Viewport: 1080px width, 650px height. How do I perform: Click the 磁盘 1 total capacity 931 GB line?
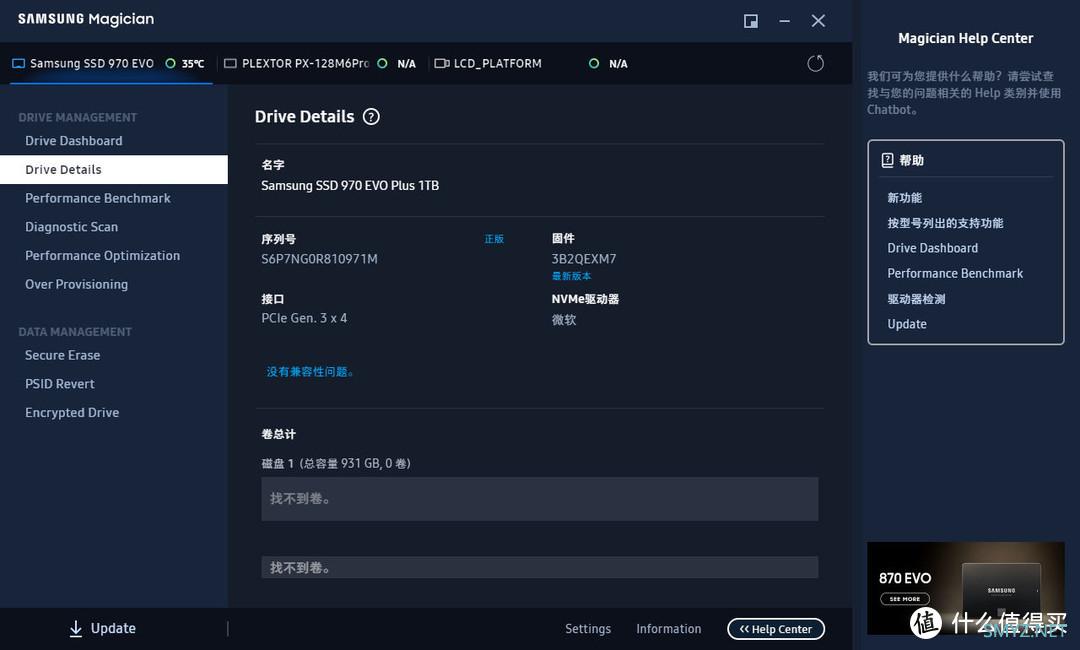(x=336, y=463)
